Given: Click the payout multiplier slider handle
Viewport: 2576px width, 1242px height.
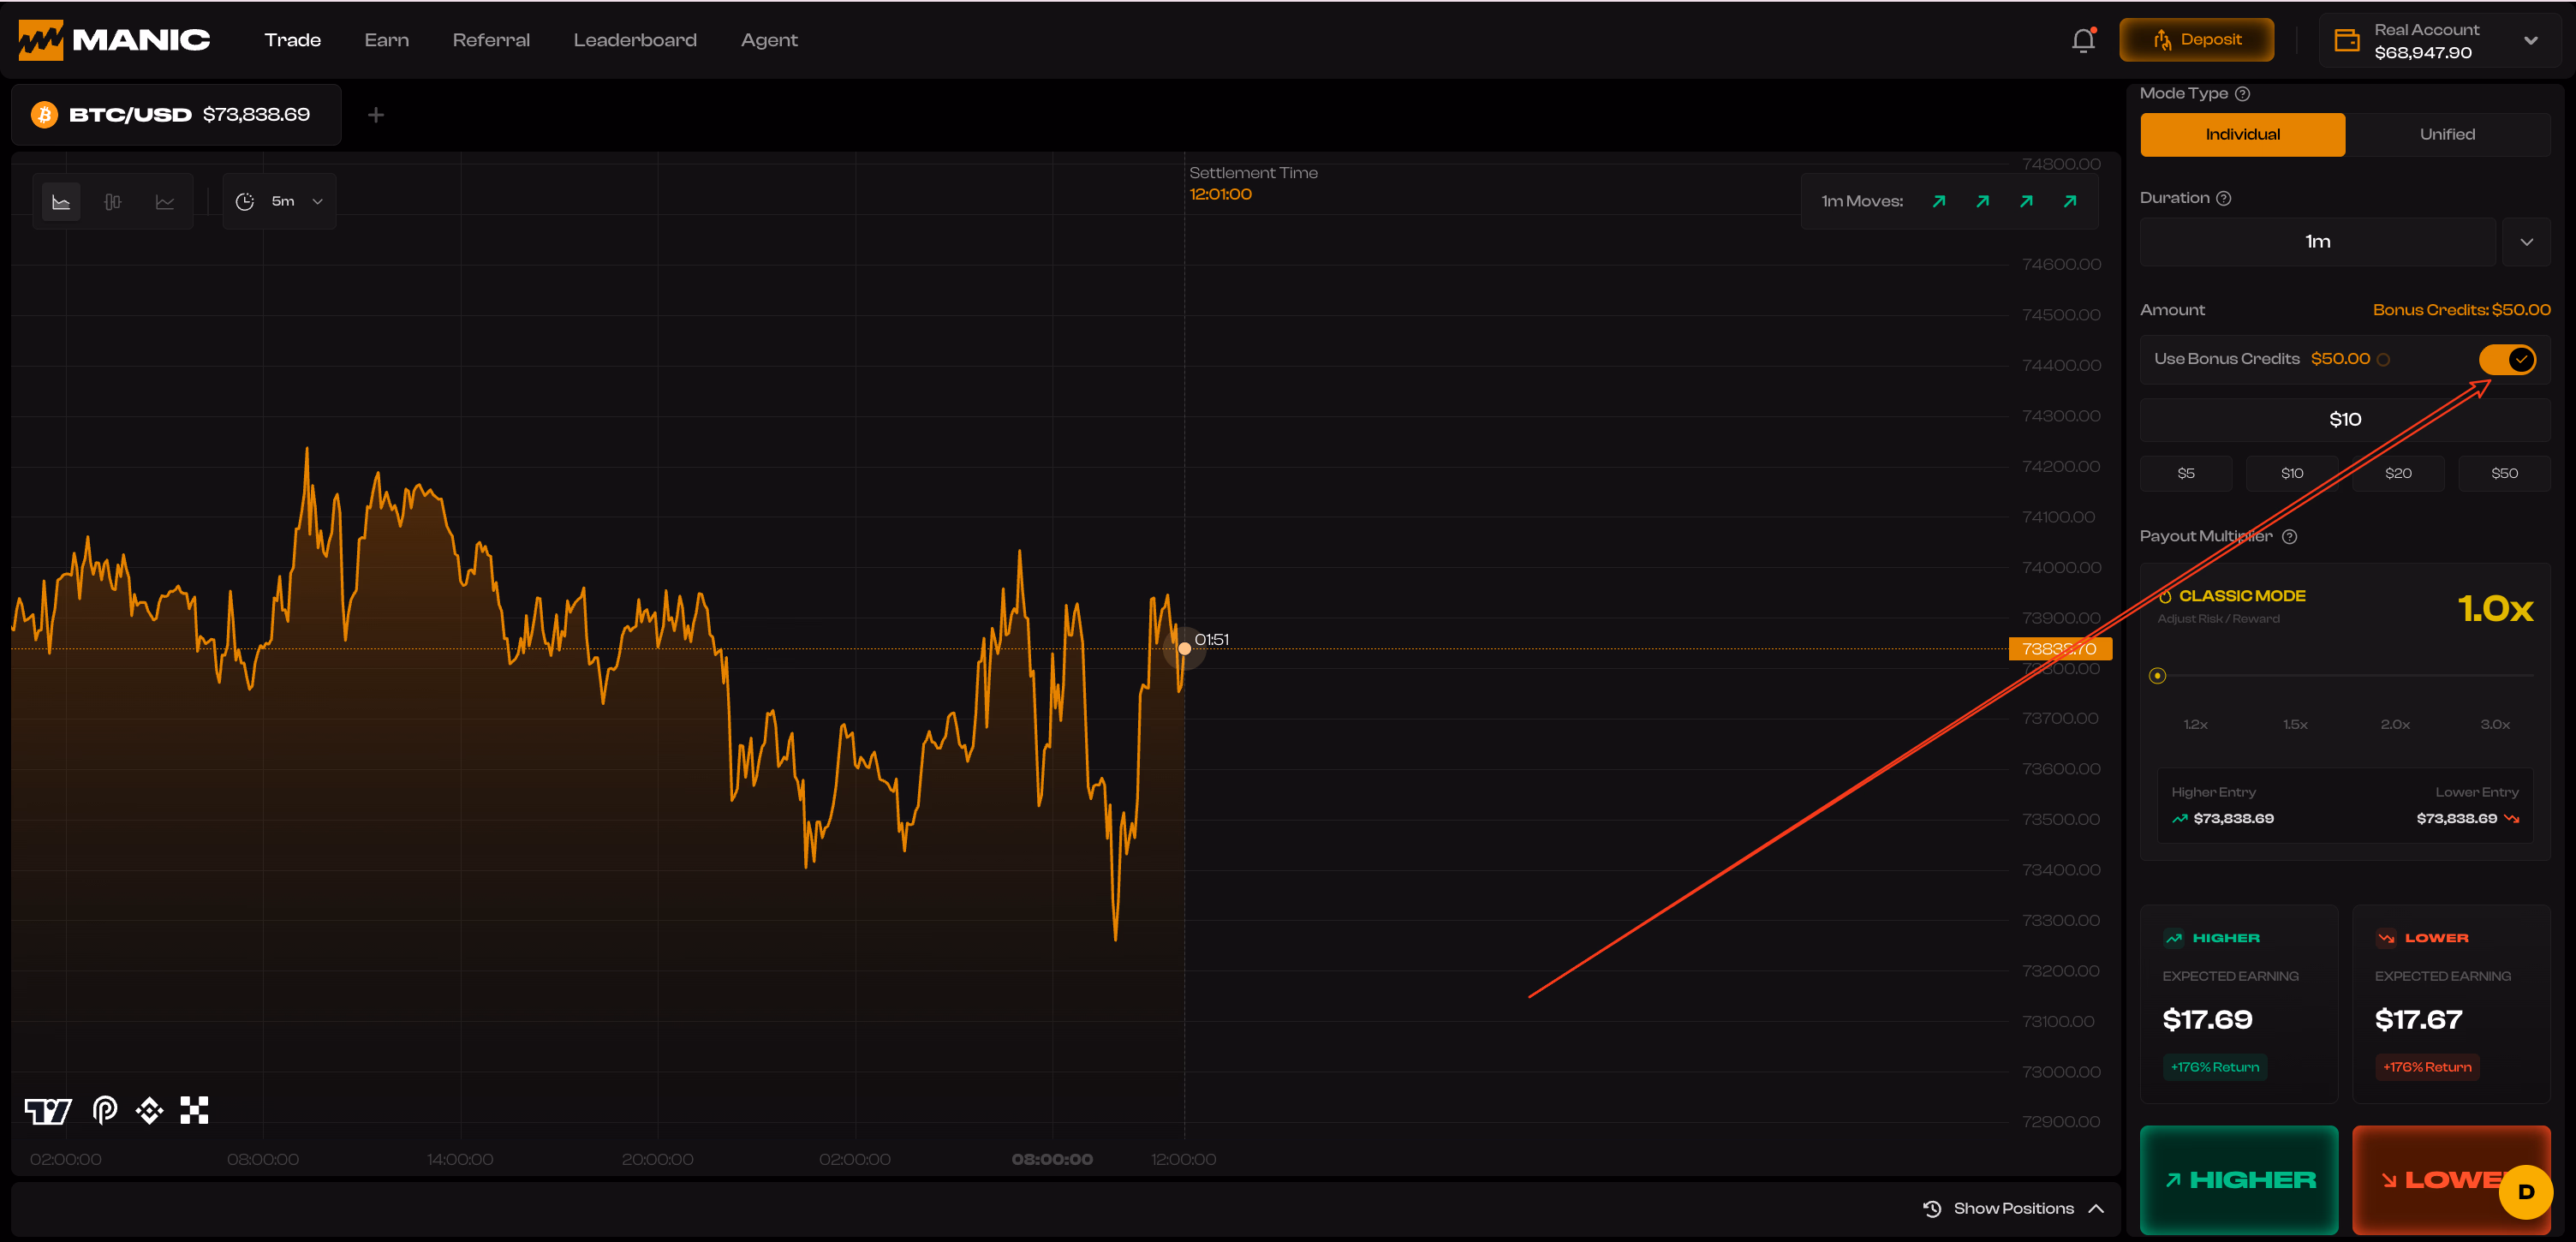Looking at the screenshot, I should [x=2157, y=677].
